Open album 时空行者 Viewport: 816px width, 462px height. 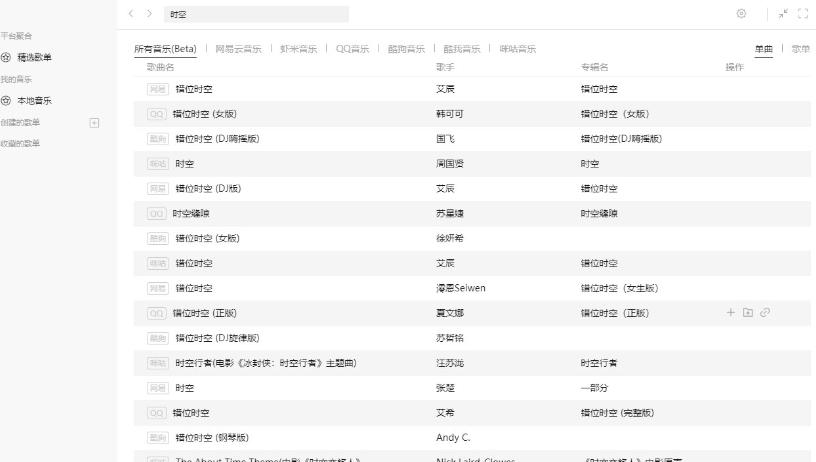[599, 363]
